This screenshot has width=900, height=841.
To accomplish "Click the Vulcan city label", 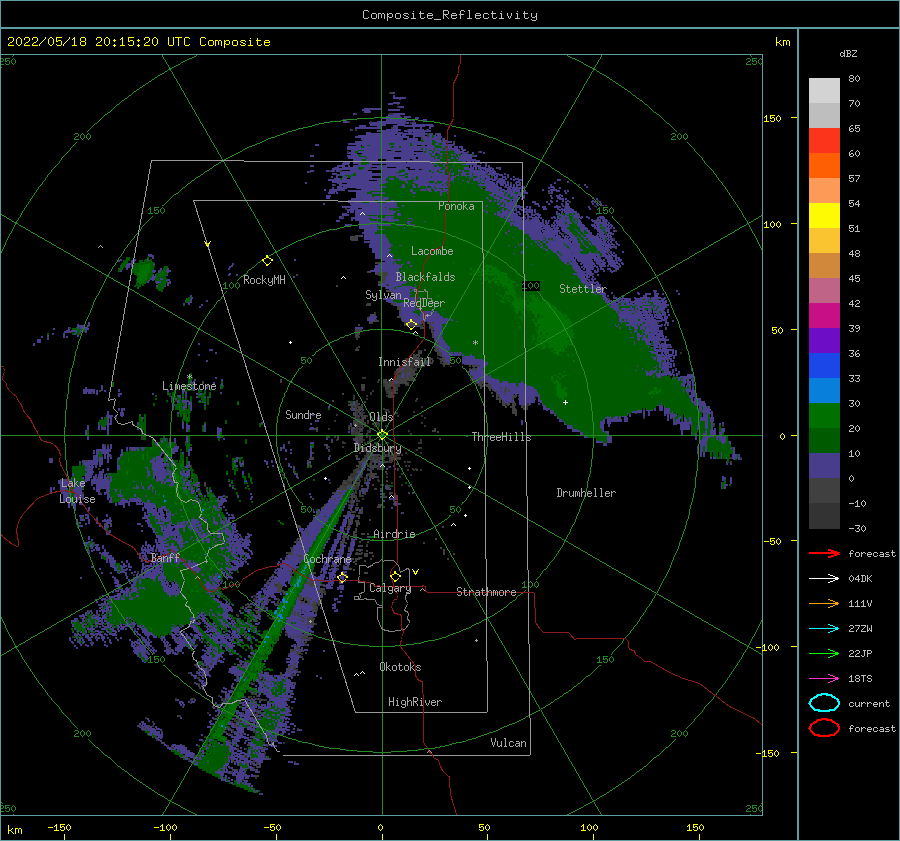I will pos(508,743).
